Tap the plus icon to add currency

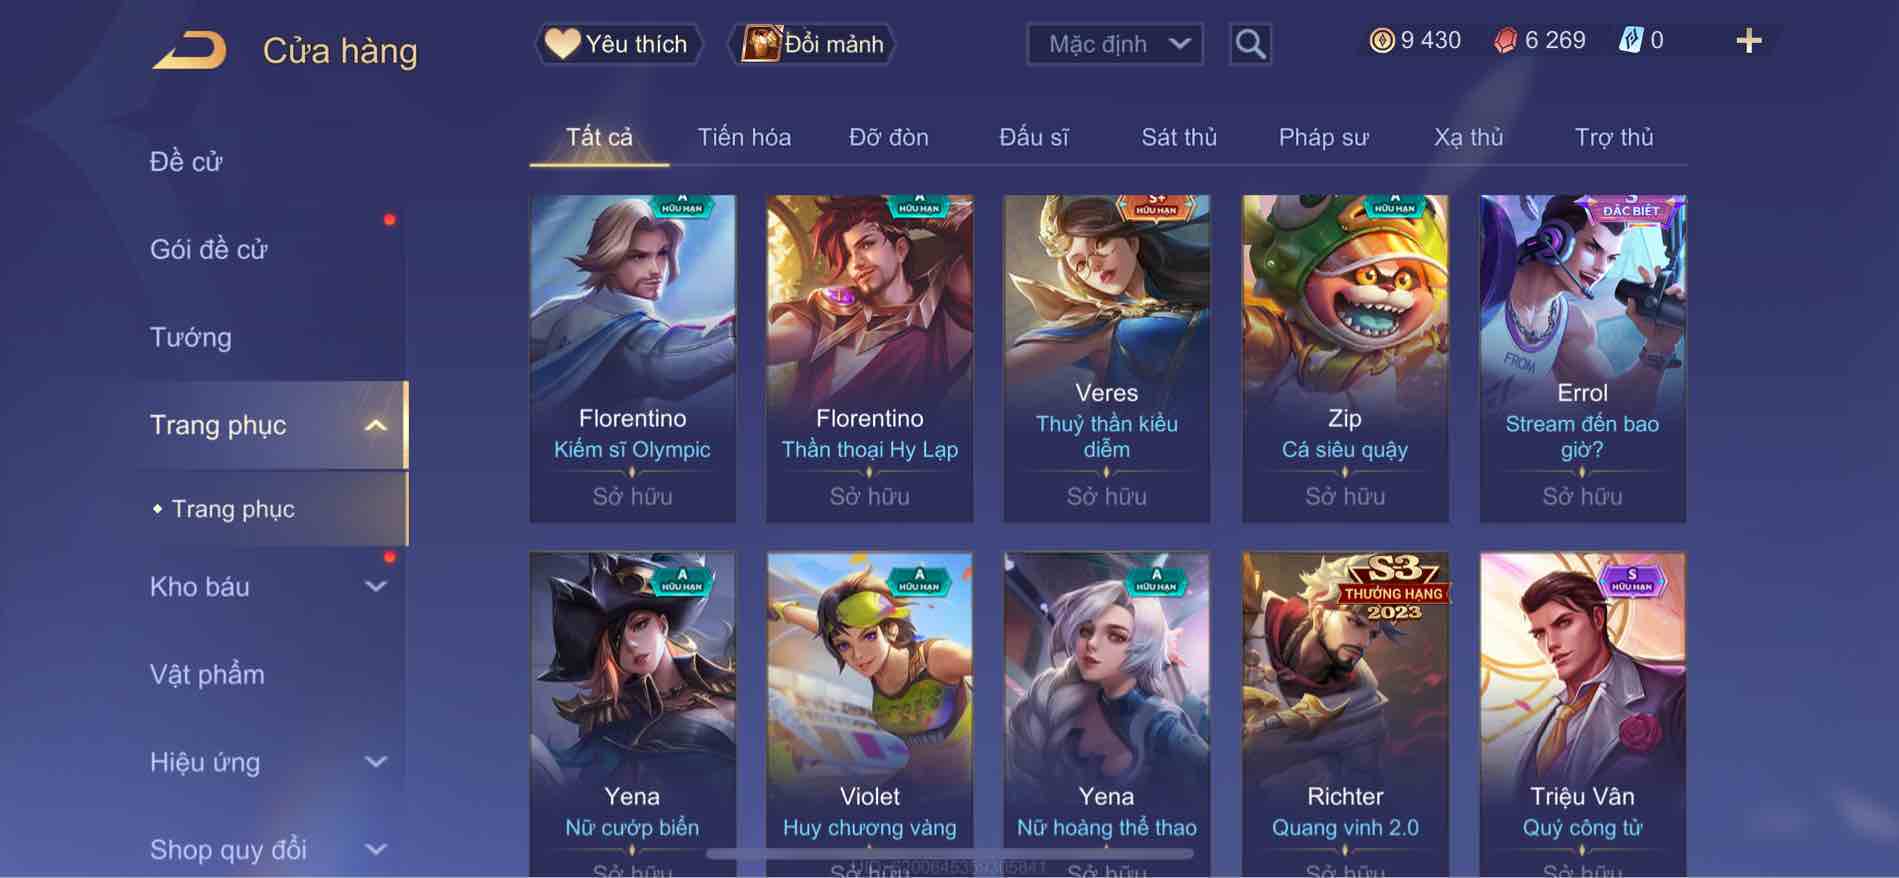pos(1748,41)
